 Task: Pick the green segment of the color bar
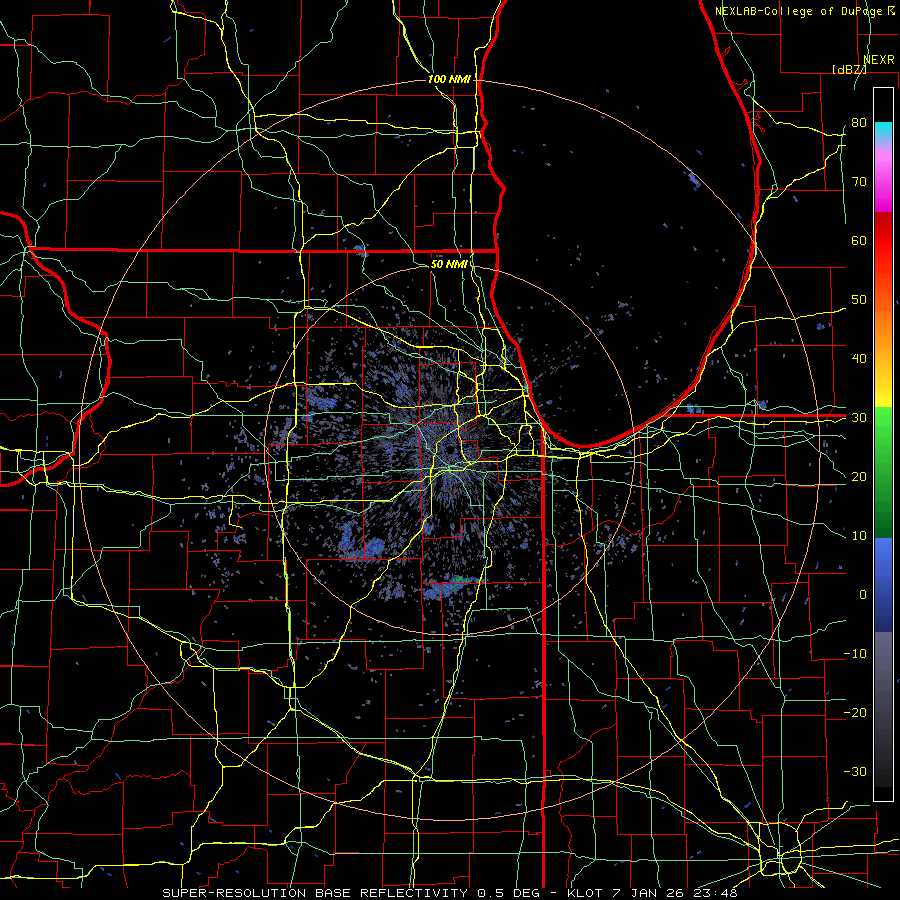(x=883, y=472)
